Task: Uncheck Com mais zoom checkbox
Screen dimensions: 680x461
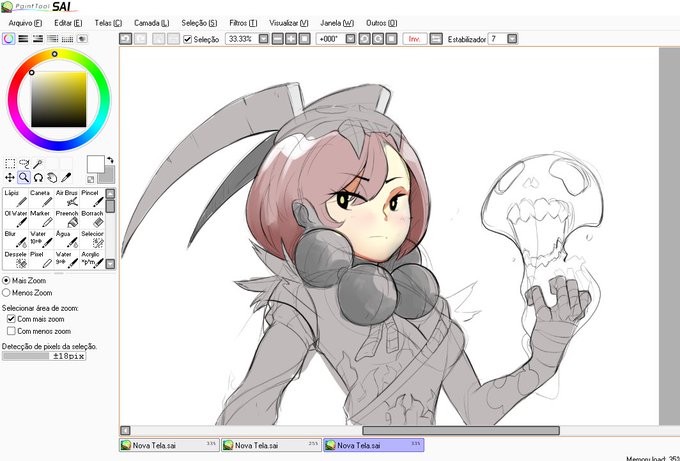Action: [11, 319]
